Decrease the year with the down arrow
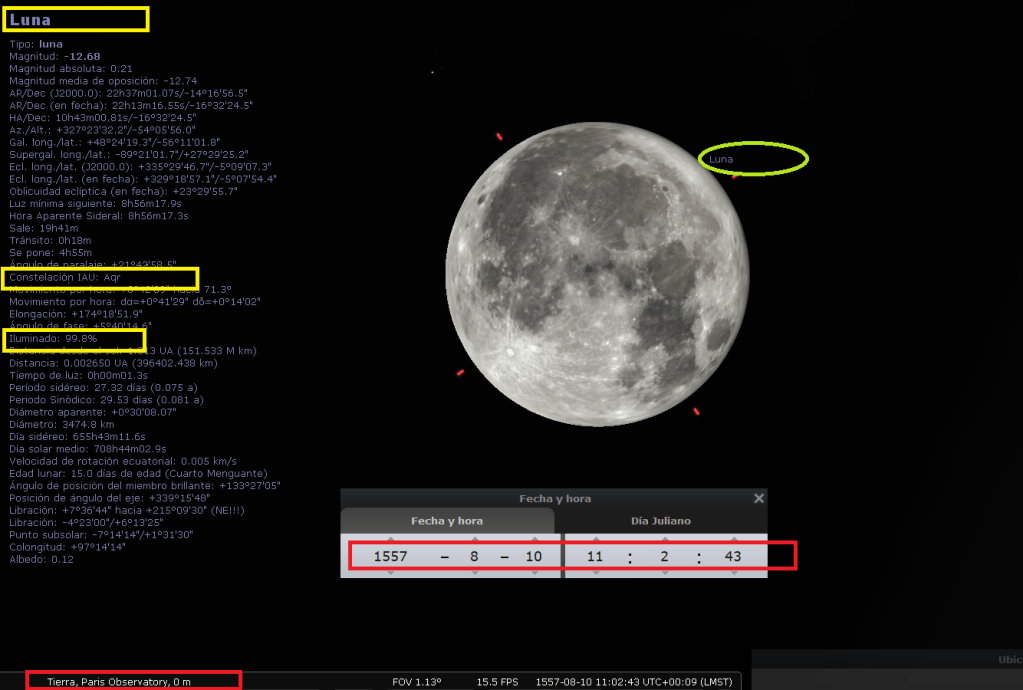This screenshot has height=690, width=1023. pos(391,572)
